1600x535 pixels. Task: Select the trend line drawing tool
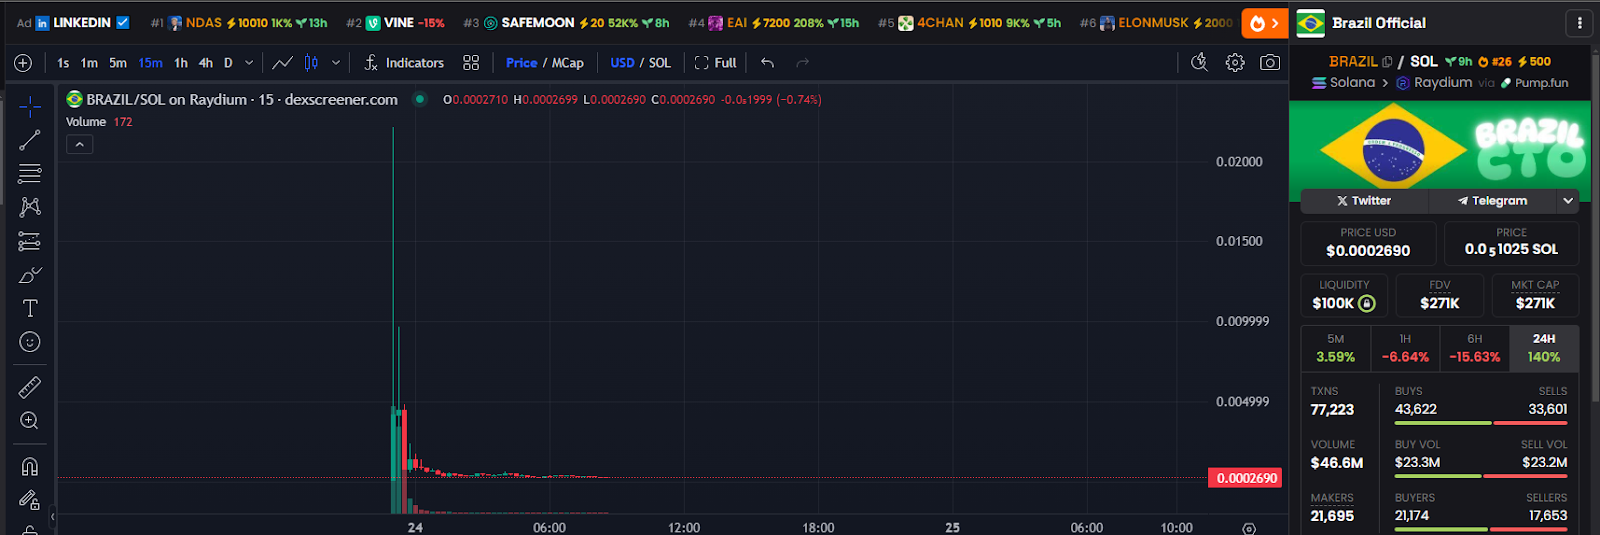click(x=30, y=140)
